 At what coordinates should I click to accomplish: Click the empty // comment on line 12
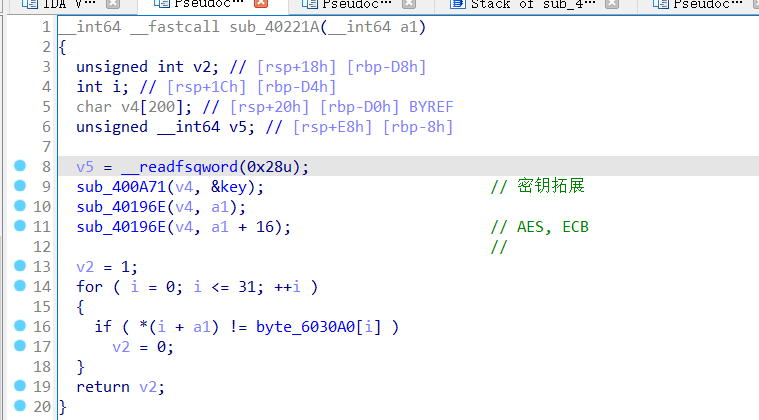[499, 247]
